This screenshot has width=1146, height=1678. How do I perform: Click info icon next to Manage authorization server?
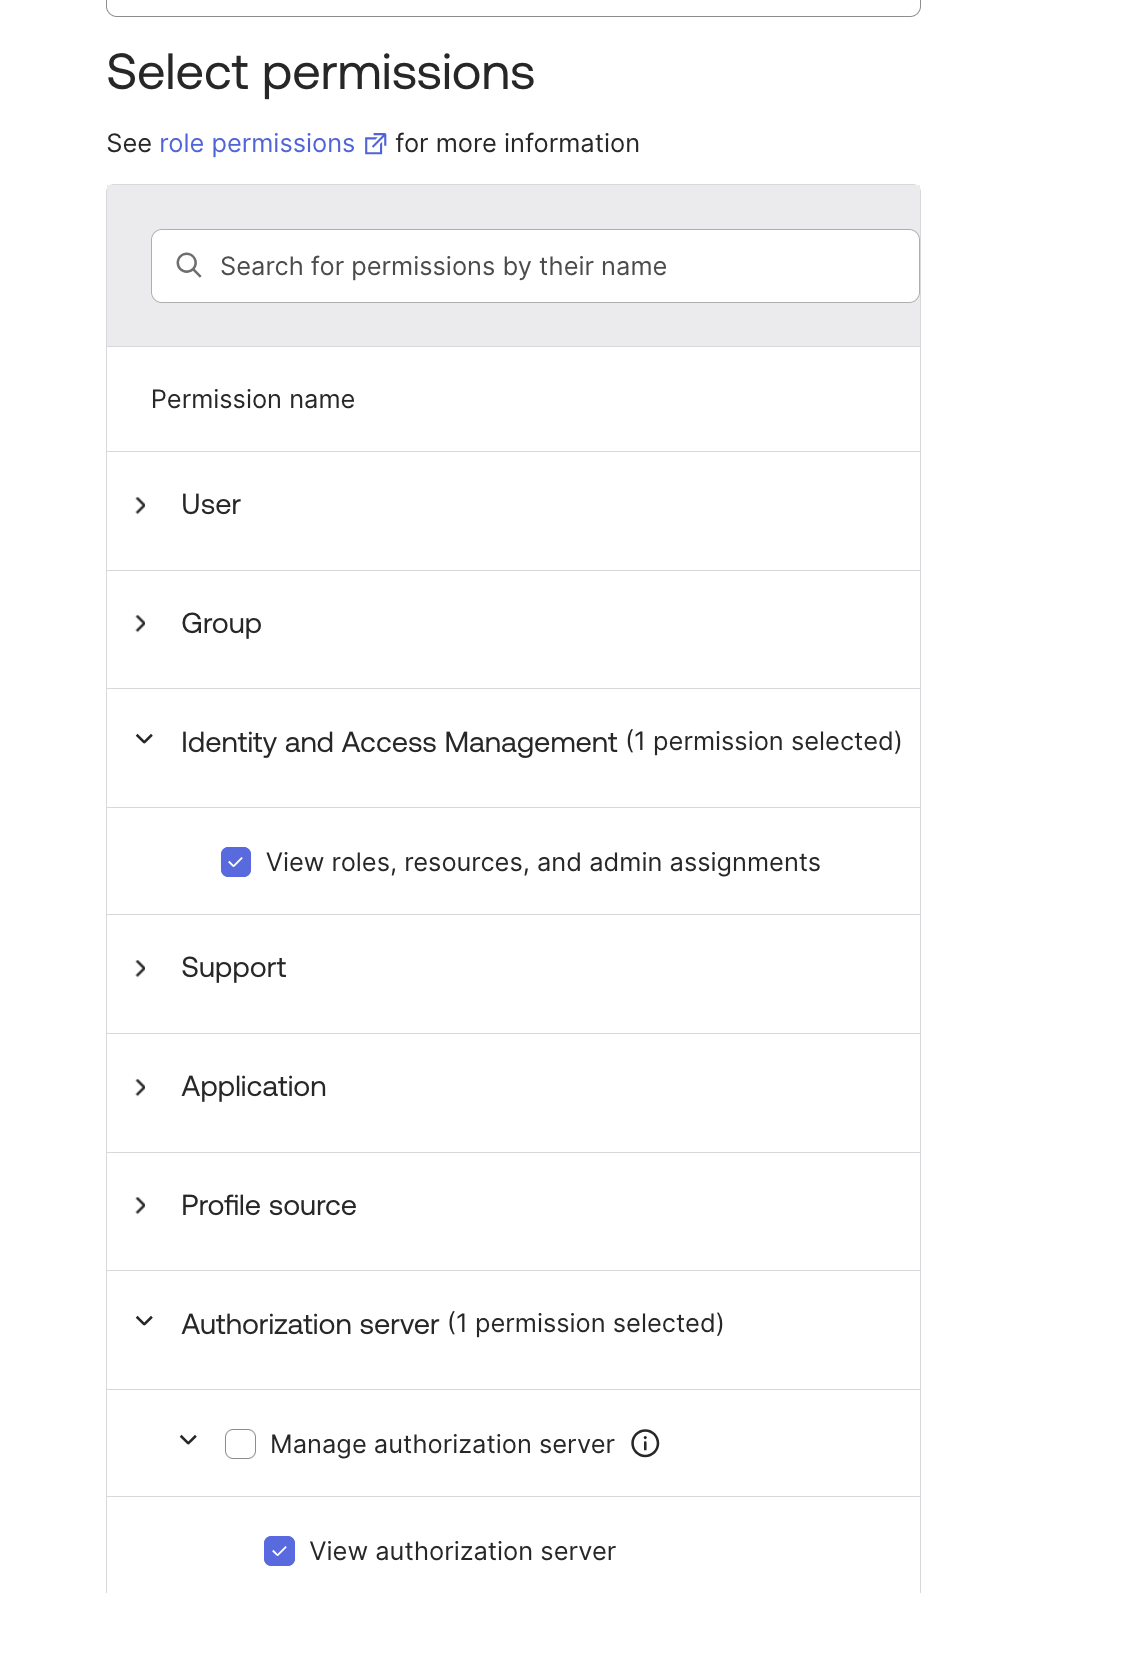pos(645,1444)
